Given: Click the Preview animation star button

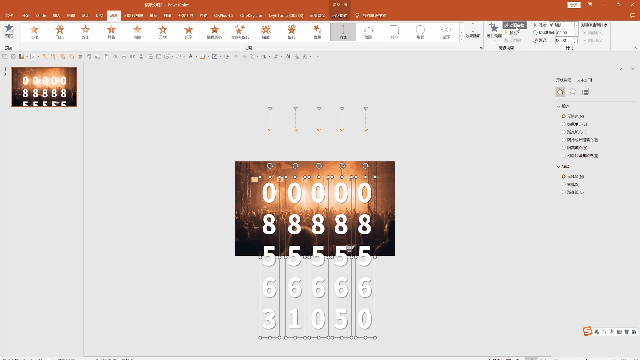Looking at the screenshot, I should tap(9, 31).
